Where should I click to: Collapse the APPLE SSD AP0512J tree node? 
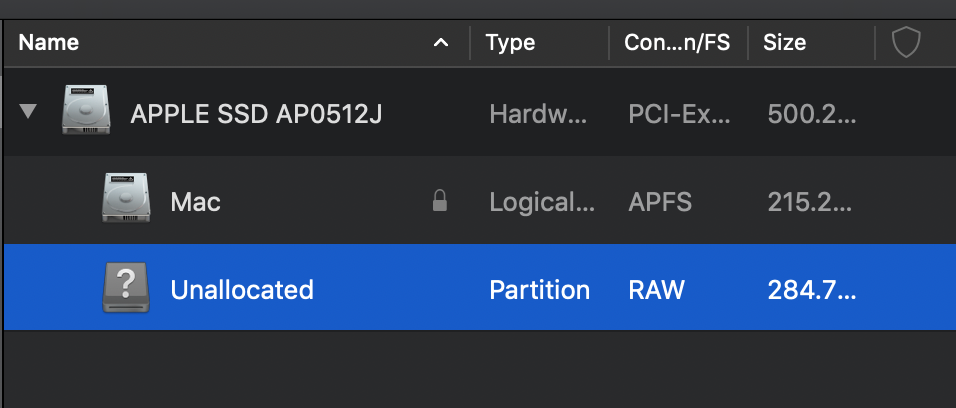29,112
